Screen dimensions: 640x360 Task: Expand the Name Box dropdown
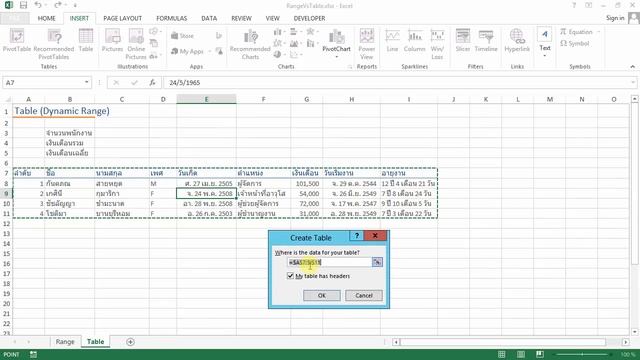87,82
